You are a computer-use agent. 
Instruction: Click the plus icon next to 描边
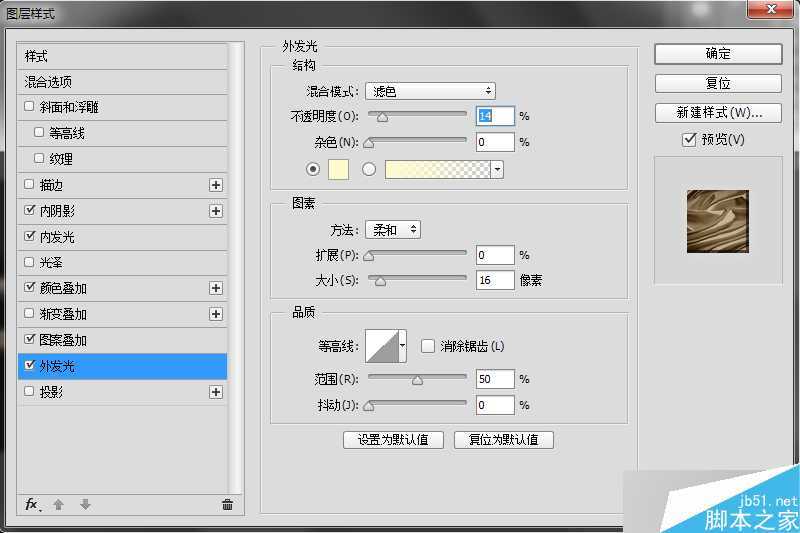pos(215,185)
